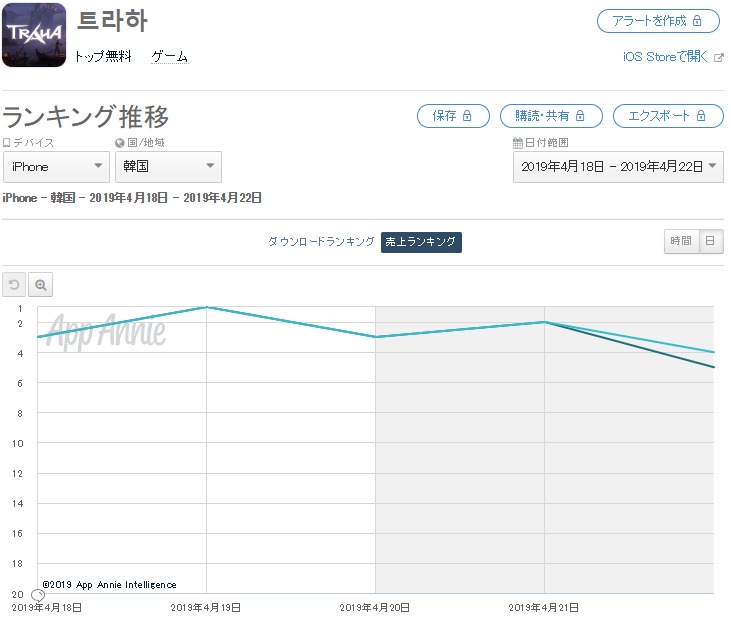This screenshot has height=618, width=731.
Task: Click the lock icon on 保存 button
Action: tap(467, 116)
